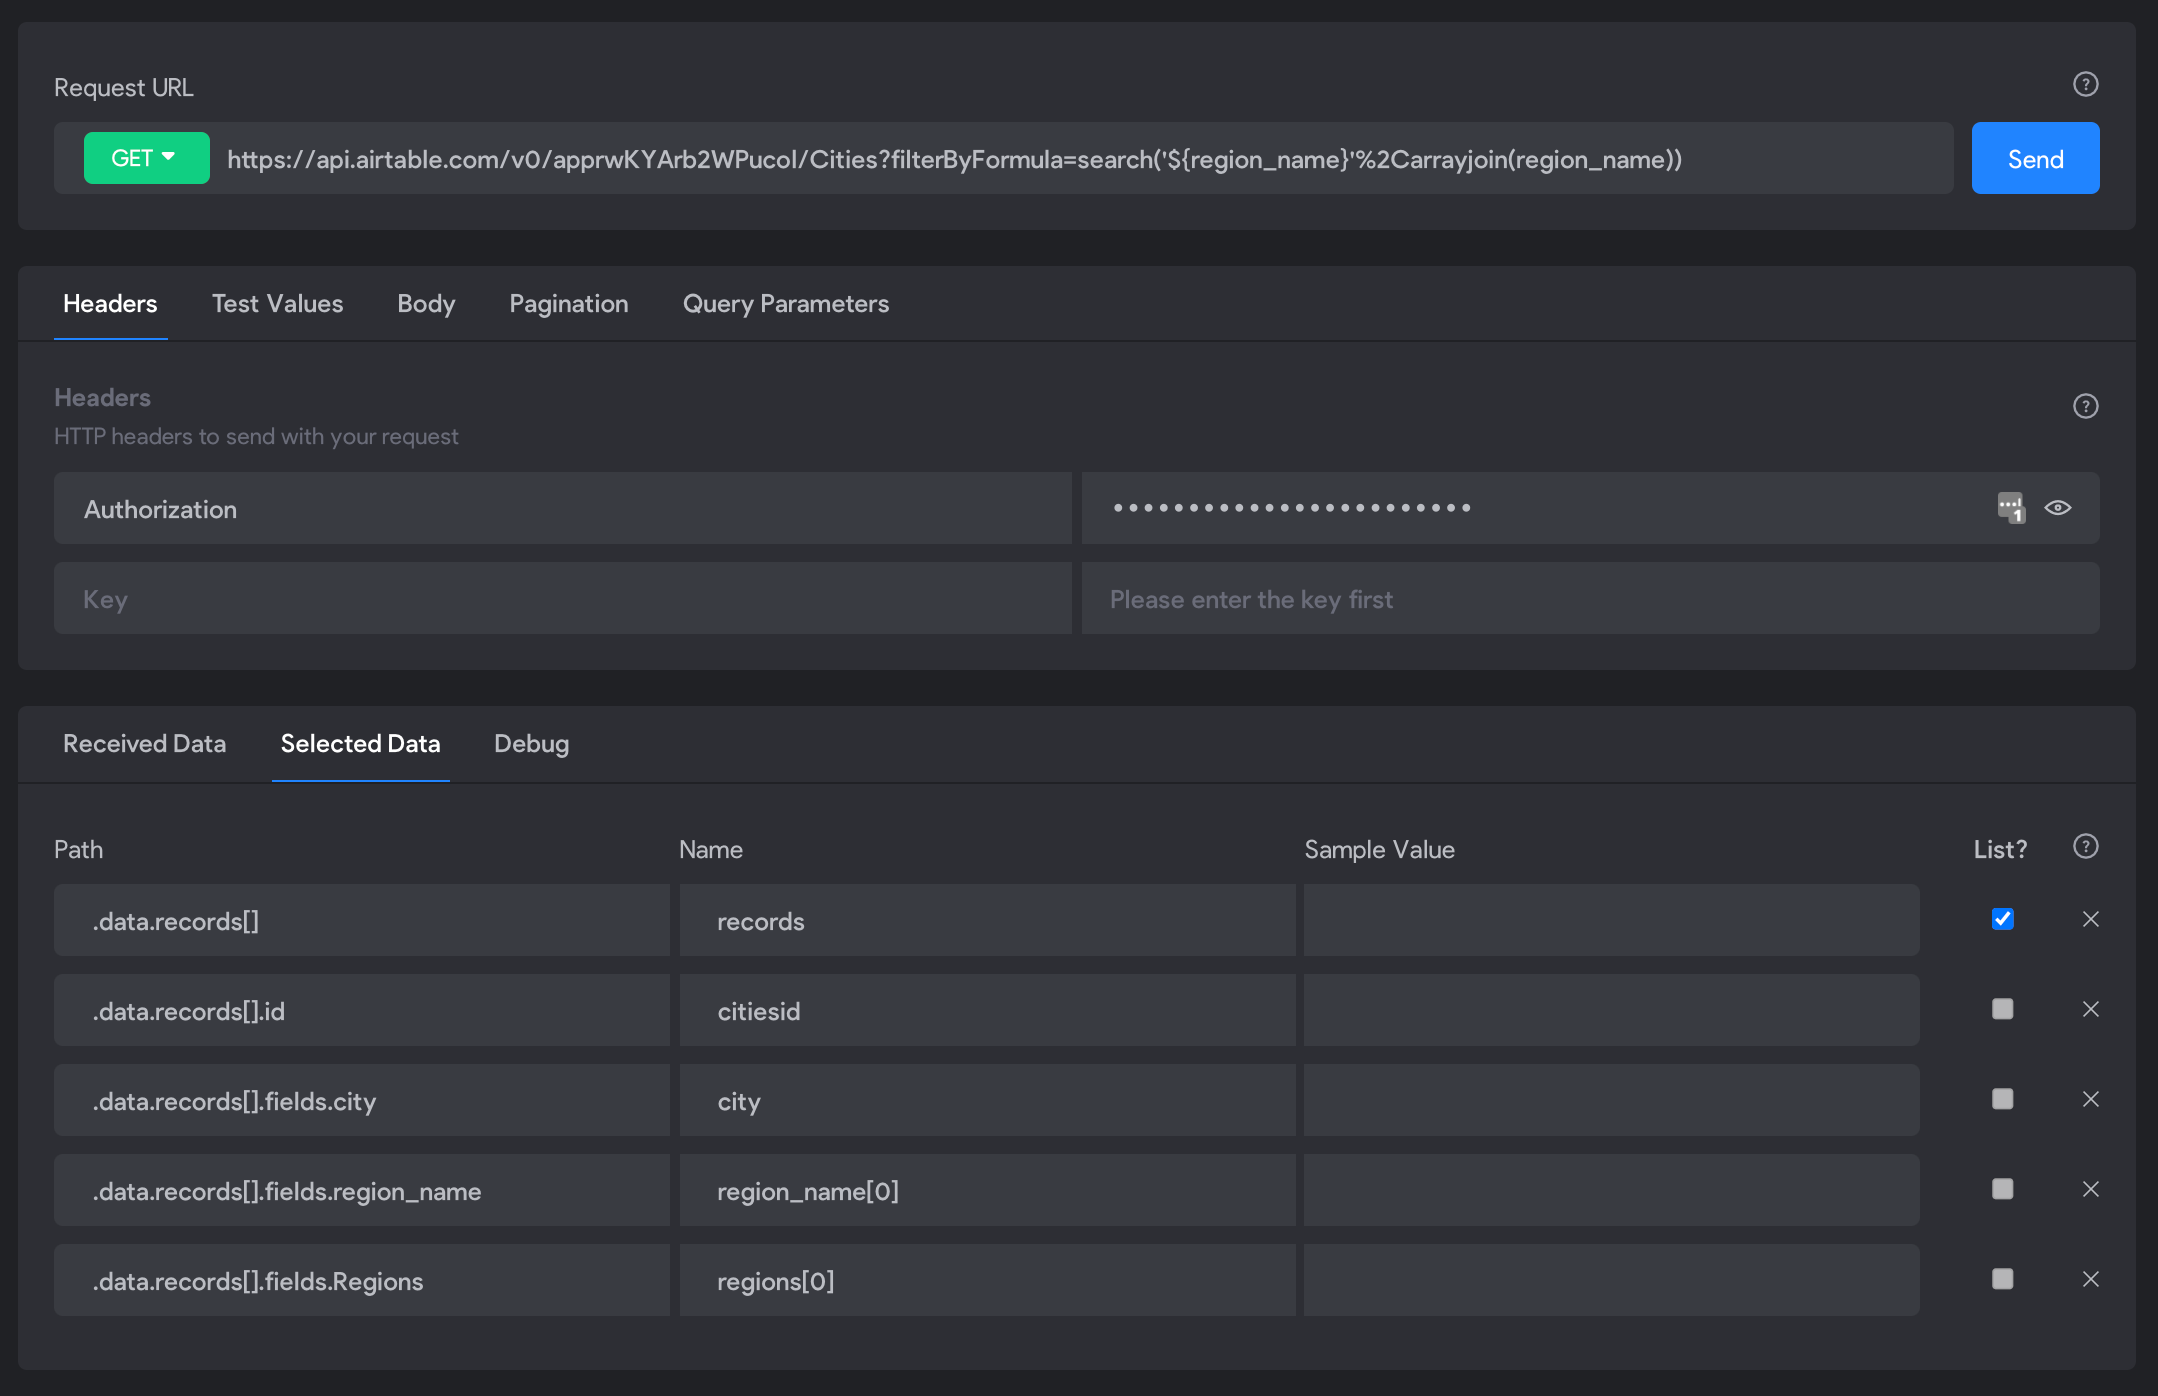Uncheck List checkbox for records row

click(x=2002, y=919)
